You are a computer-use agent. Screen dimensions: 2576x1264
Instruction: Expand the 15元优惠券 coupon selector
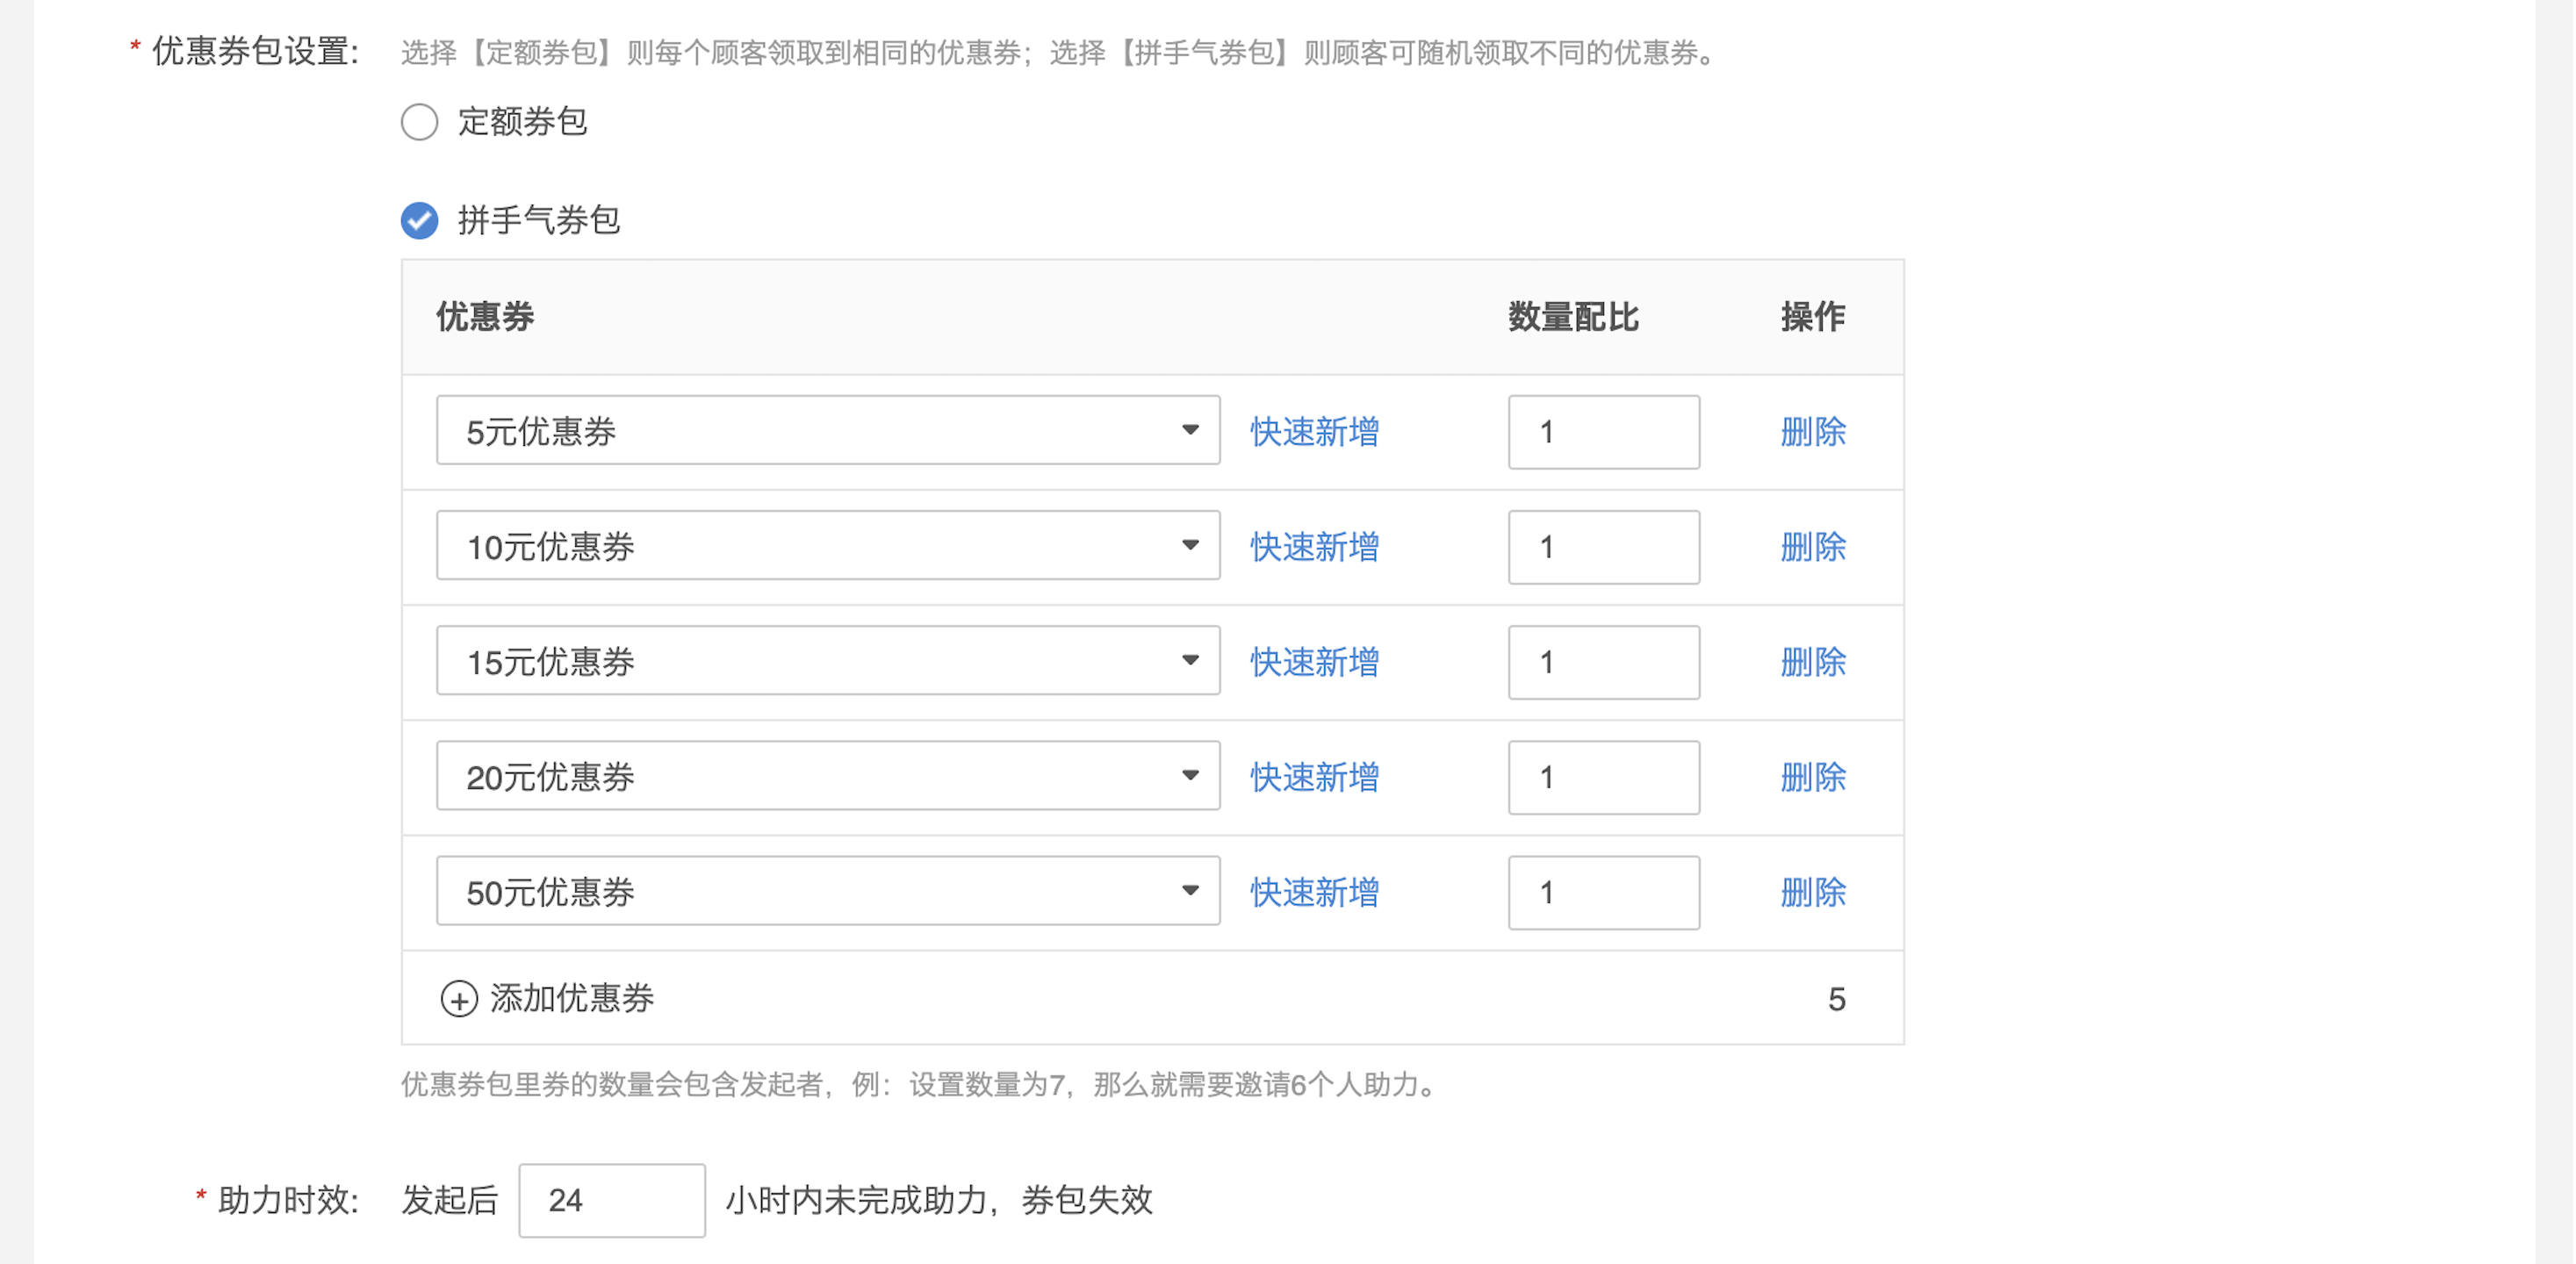coord(827,661)
